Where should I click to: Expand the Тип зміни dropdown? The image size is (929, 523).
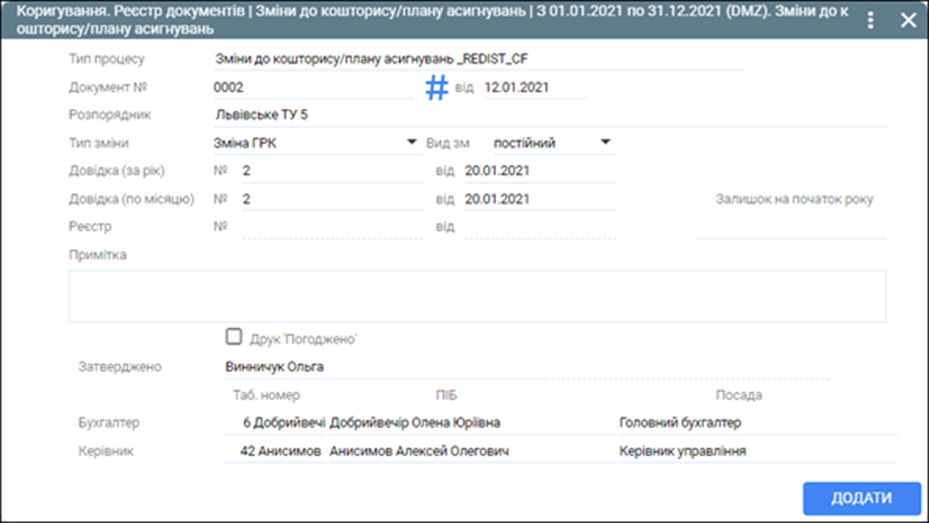click(411, 143)
